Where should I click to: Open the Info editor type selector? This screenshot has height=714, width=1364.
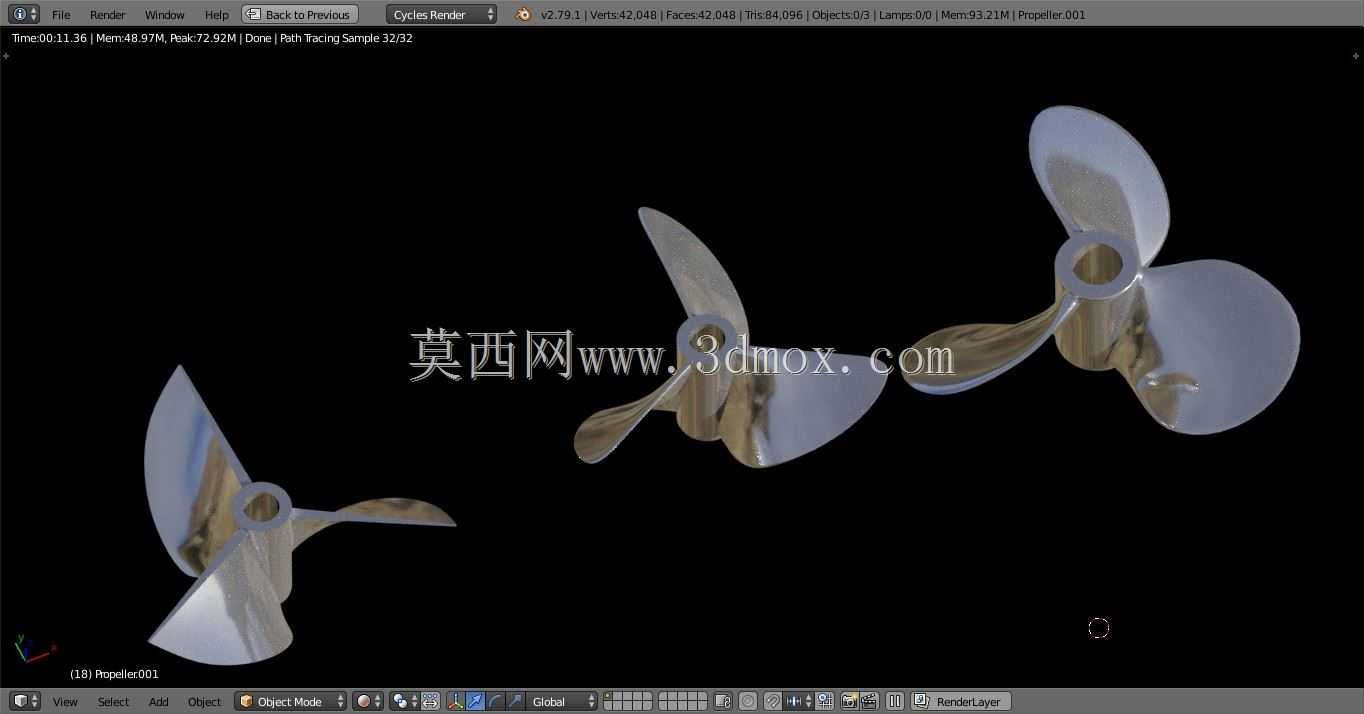[24, 14]
